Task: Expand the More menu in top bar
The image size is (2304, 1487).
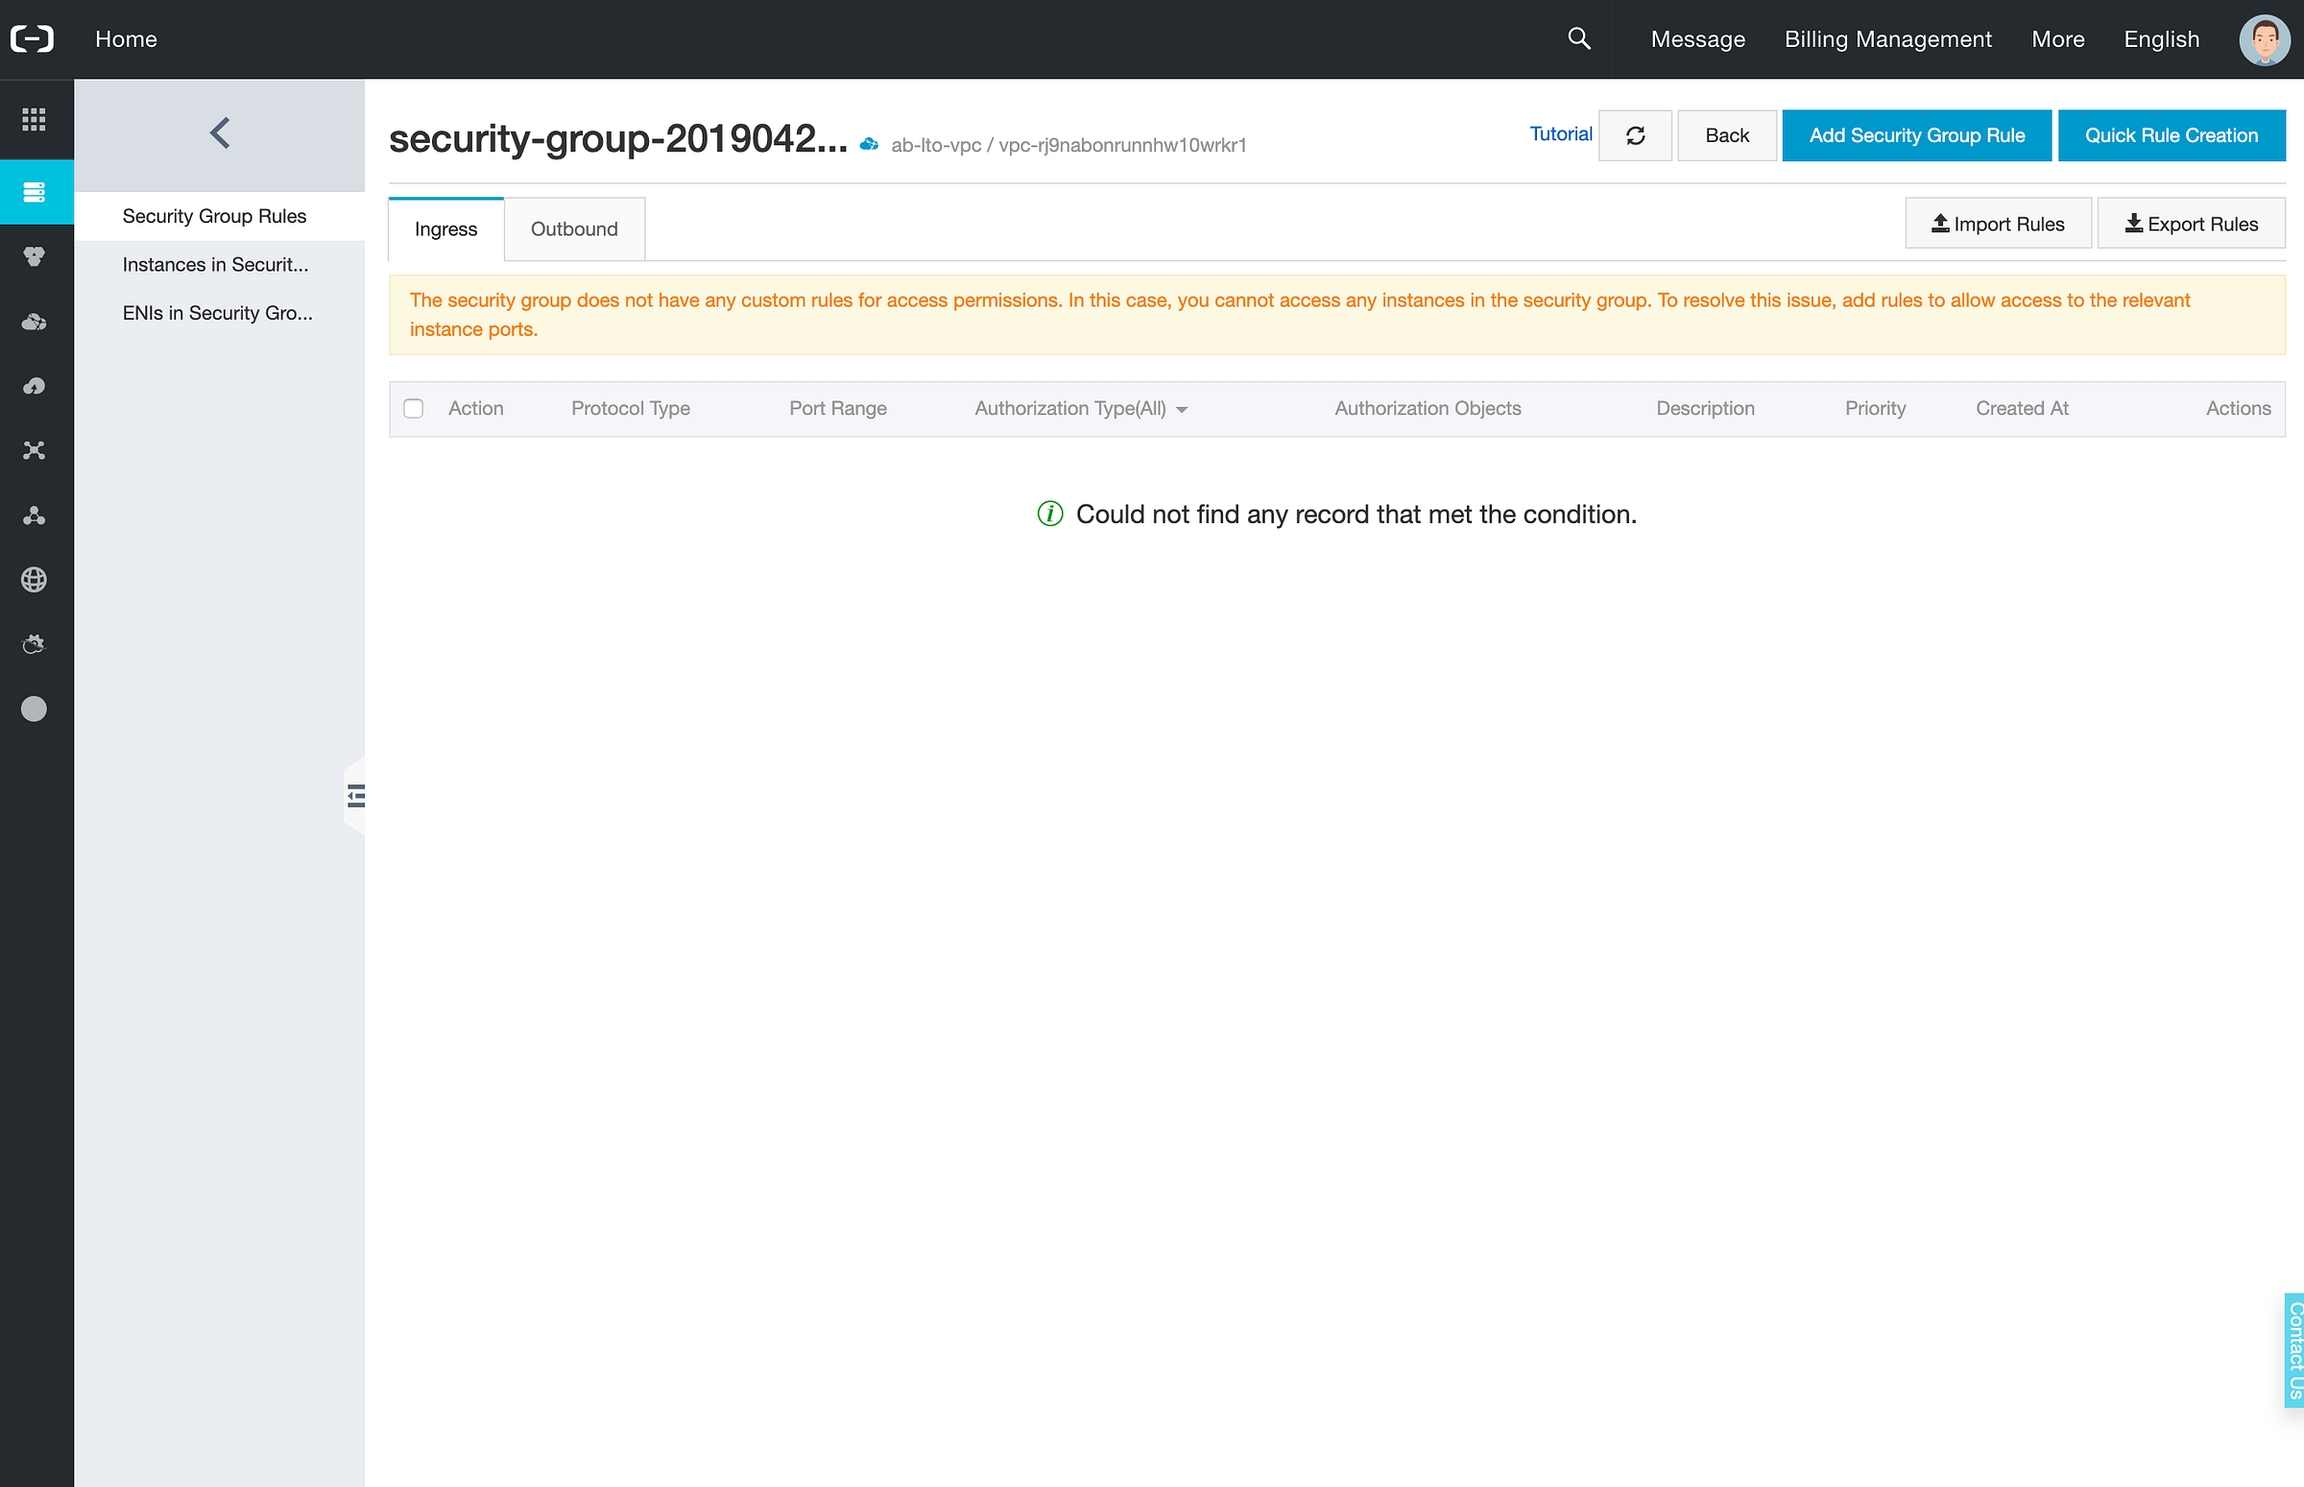Action: pos(2058,39)
